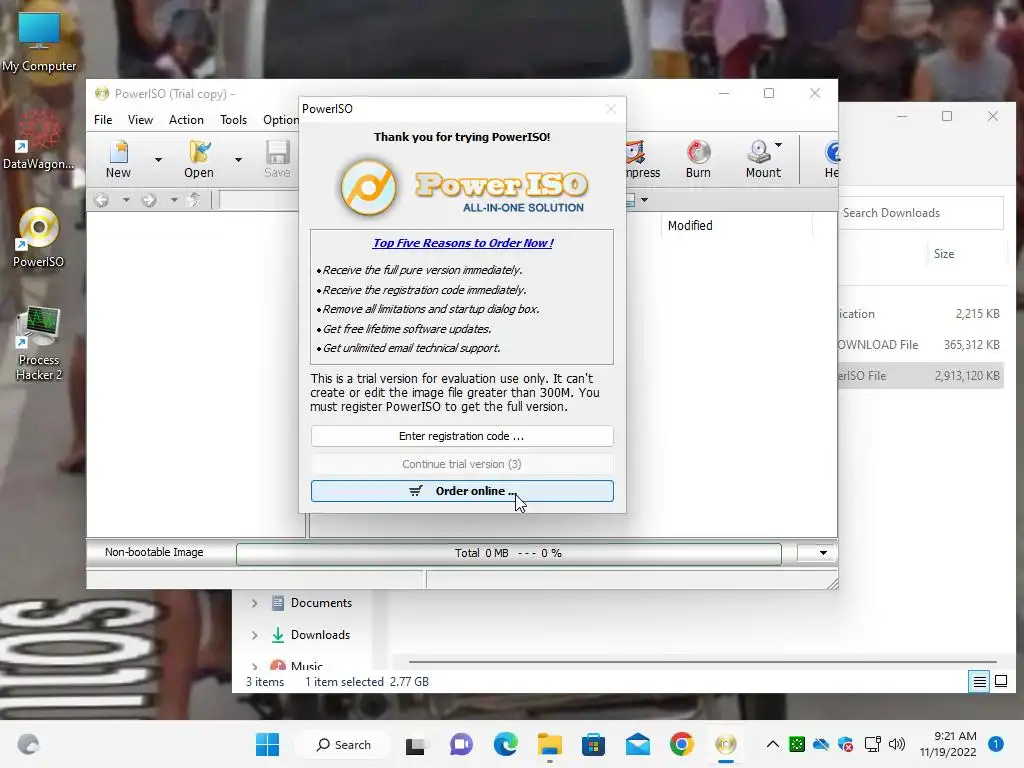Open Back history dropdown arrow
1024x768 pixels.
pos(126,200)
